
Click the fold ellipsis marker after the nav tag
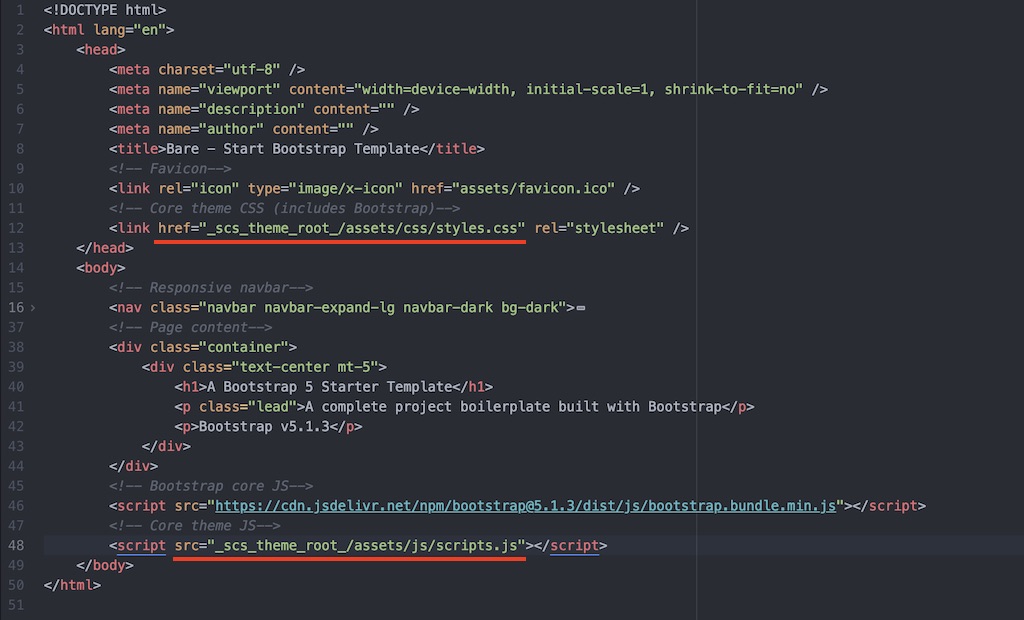(581, 308)
